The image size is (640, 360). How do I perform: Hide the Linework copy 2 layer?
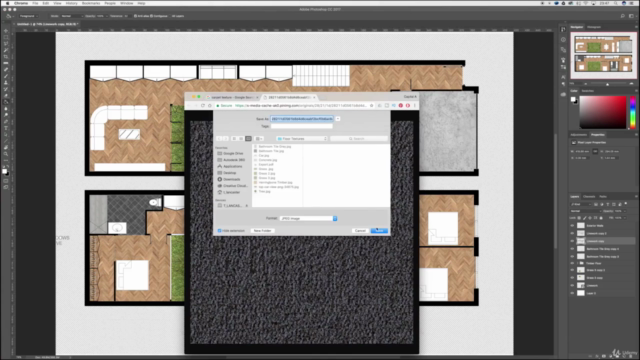pyautogui.click(x=572, y=233)
